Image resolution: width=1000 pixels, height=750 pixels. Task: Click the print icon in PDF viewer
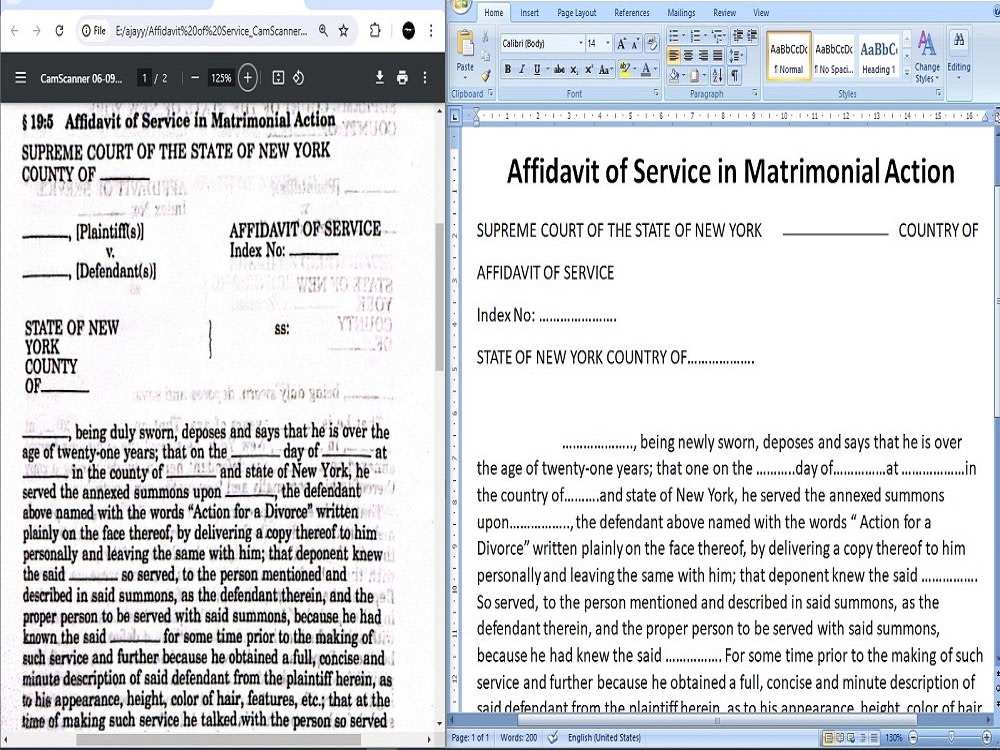pos(402,78)
